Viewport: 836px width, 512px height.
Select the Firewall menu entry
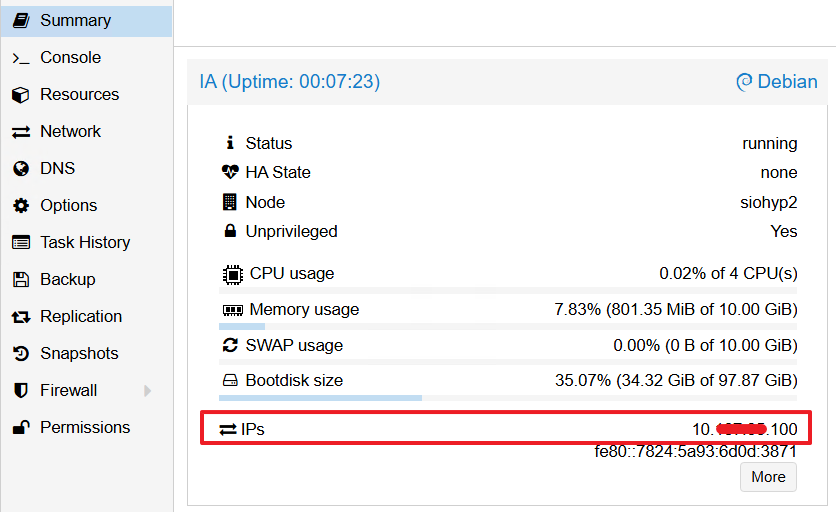point(68,391)
